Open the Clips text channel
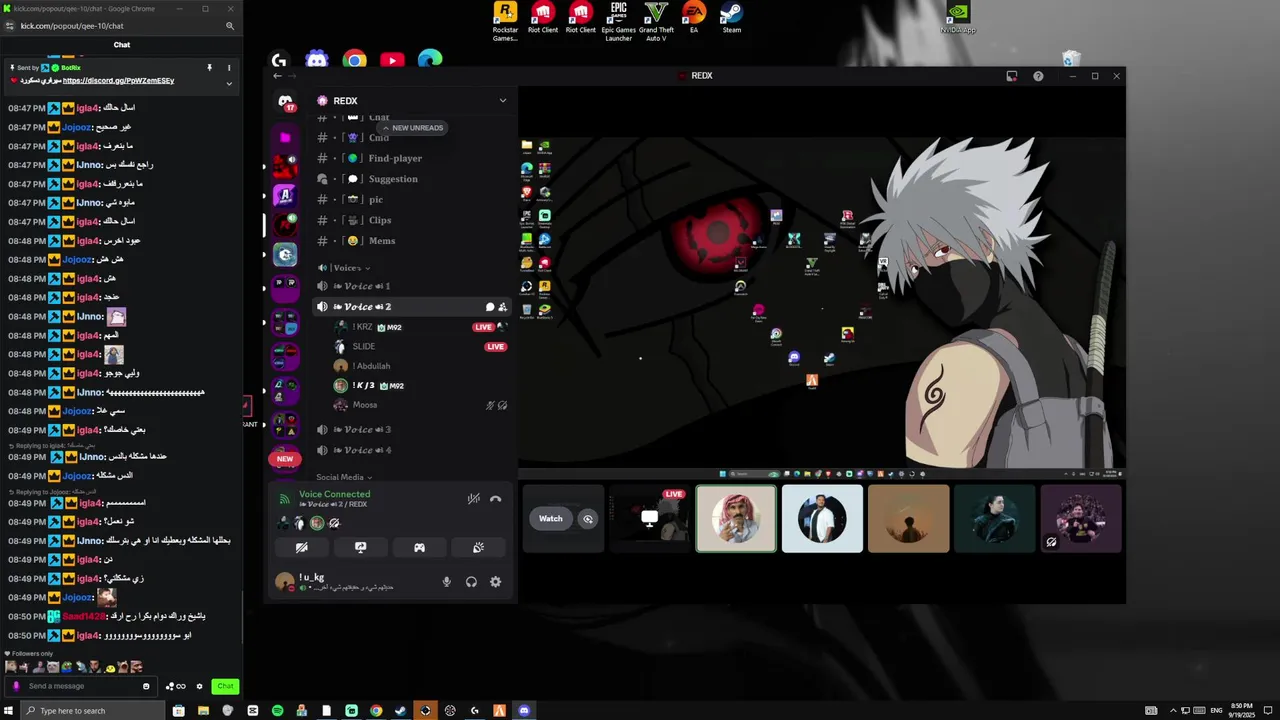1280x720 pixels. (x=412, y=220)
